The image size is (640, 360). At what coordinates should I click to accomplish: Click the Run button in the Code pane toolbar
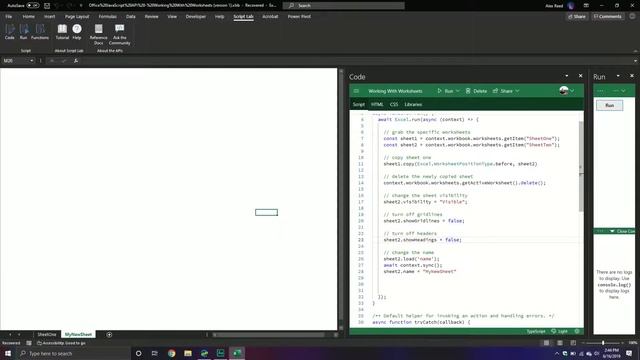click(x=445, y=91)
